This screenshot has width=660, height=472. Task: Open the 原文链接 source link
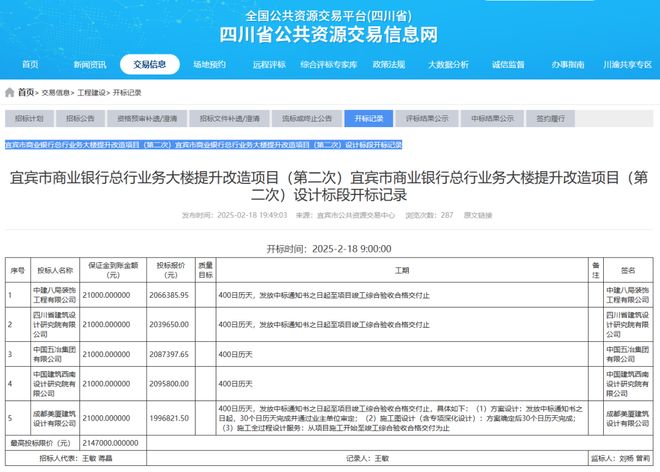[478, 215]
